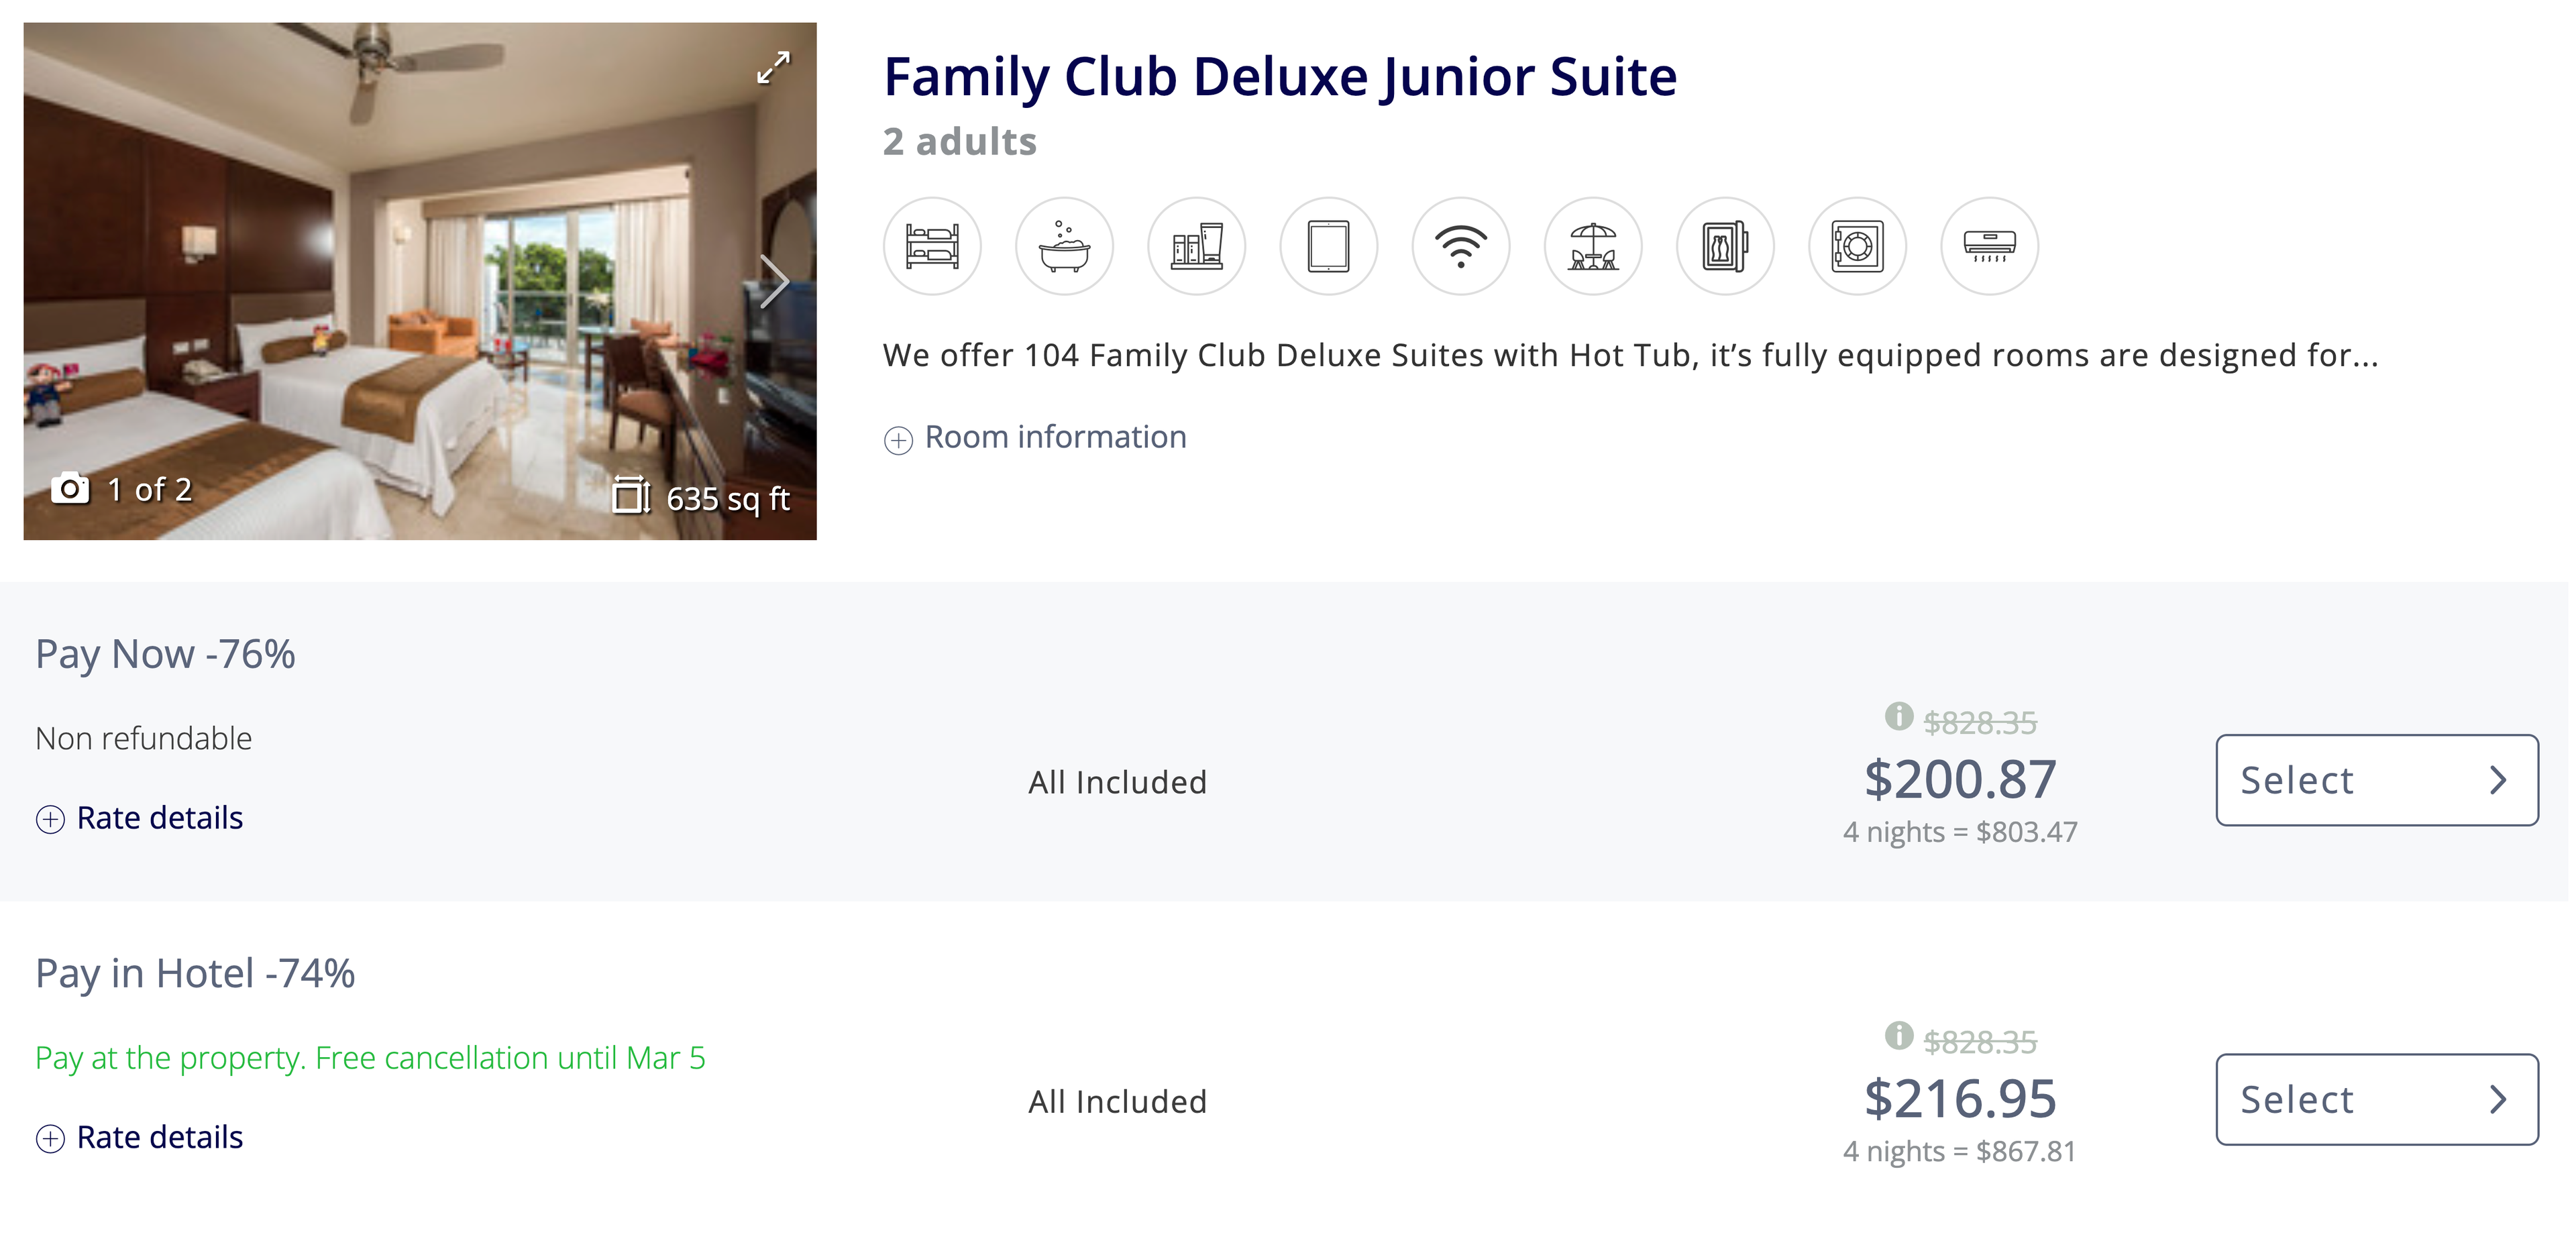Viewport: 2576px width, 1251px height.
Task: Show the next room photo
Action: tap(774, 281)
